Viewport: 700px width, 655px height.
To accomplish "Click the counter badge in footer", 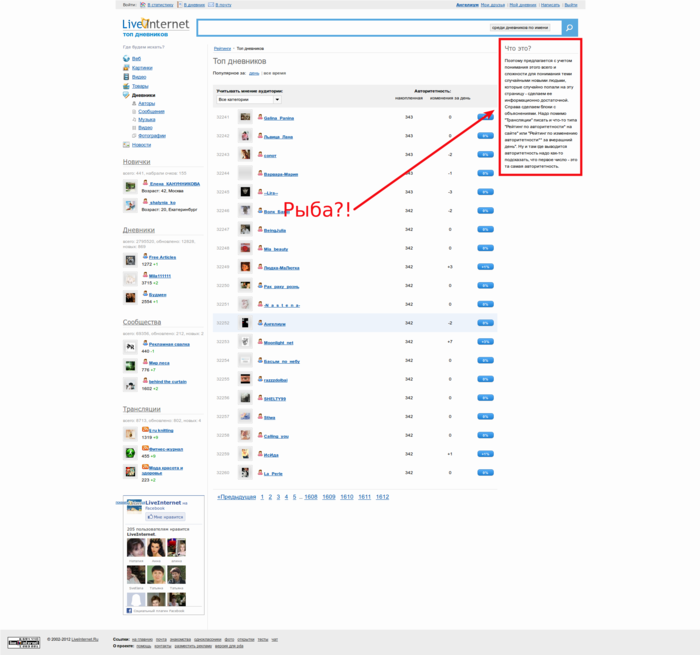I will [24, 642].
